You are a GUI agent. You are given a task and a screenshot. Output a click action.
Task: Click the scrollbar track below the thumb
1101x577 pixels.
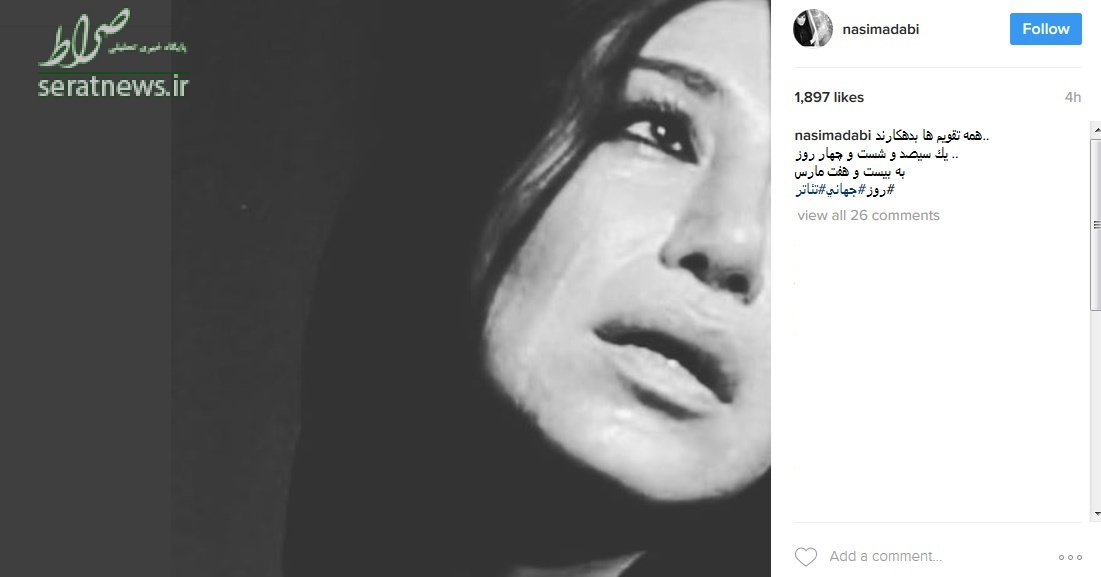click(1096, 407)
